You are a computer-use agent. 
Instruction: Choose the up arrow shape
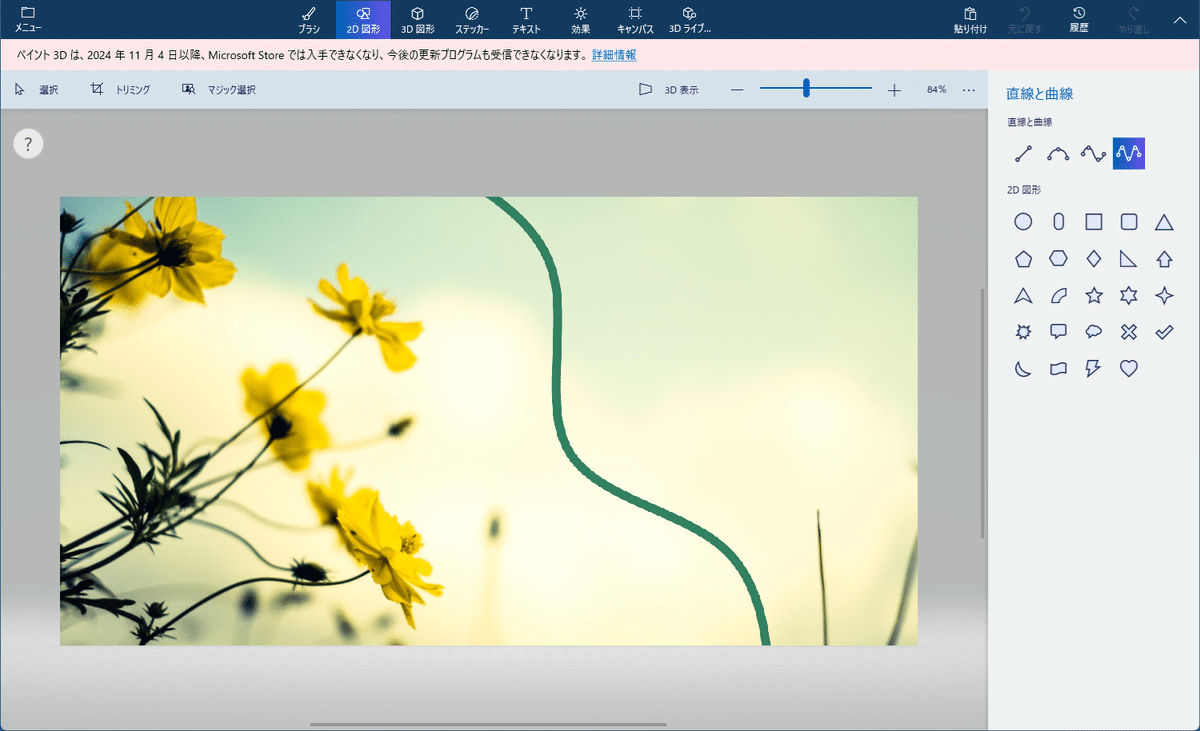[1164, 259]
